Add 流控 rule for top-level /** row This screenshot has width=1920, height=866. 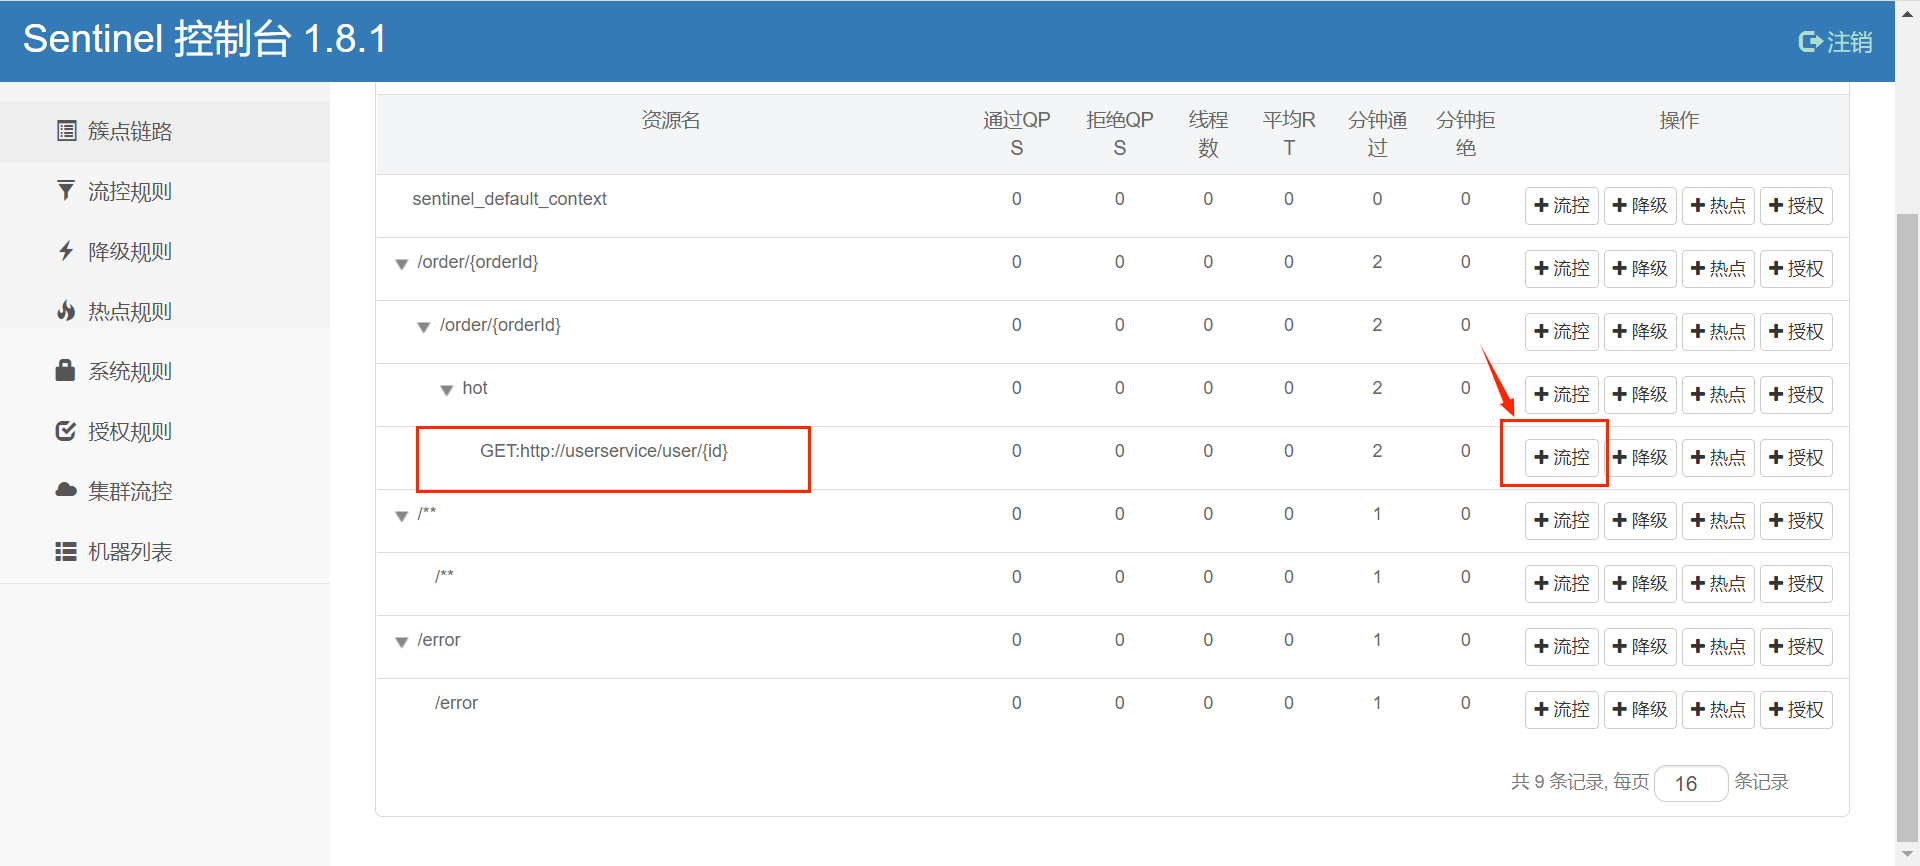pyautogui.click(x=1561, y=521)
